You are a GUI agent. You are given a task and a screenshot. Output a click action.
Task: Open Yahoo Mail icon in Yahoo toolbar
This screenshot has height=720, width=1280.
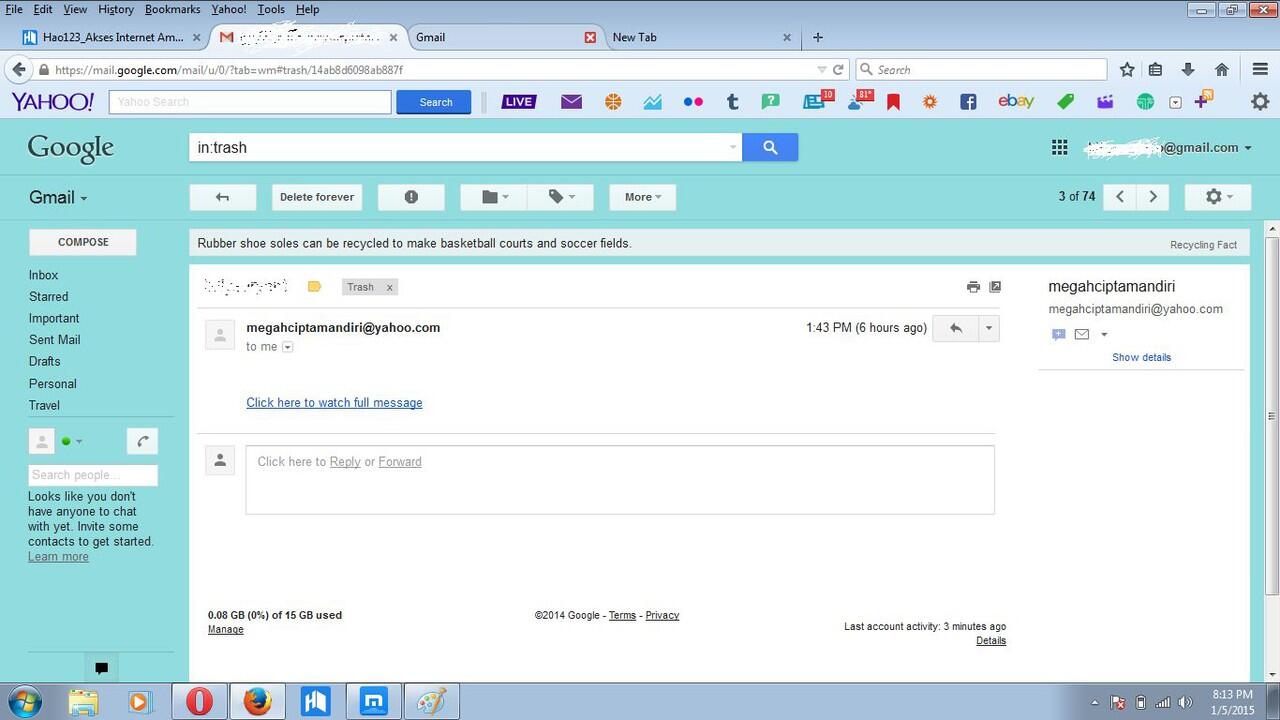[571, 102]
